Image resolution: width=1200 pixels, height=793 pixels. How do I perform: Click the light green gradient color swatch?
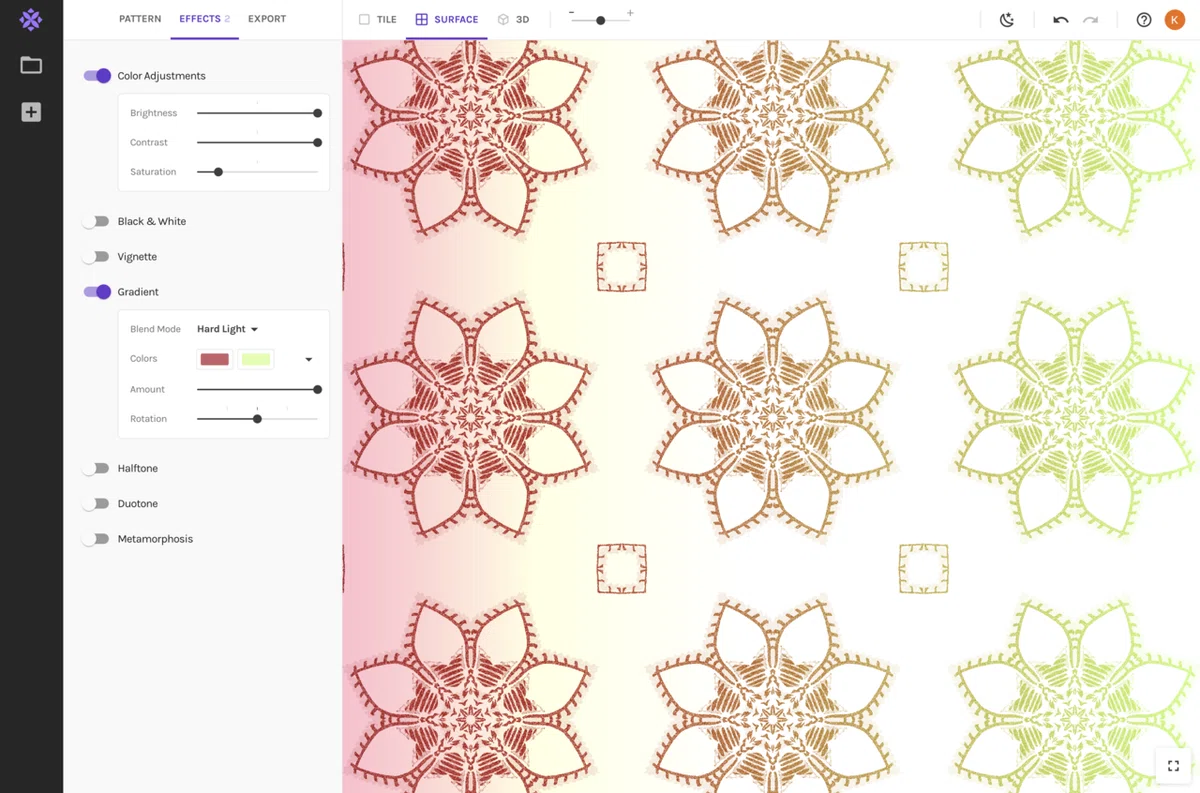click(256, 359)
